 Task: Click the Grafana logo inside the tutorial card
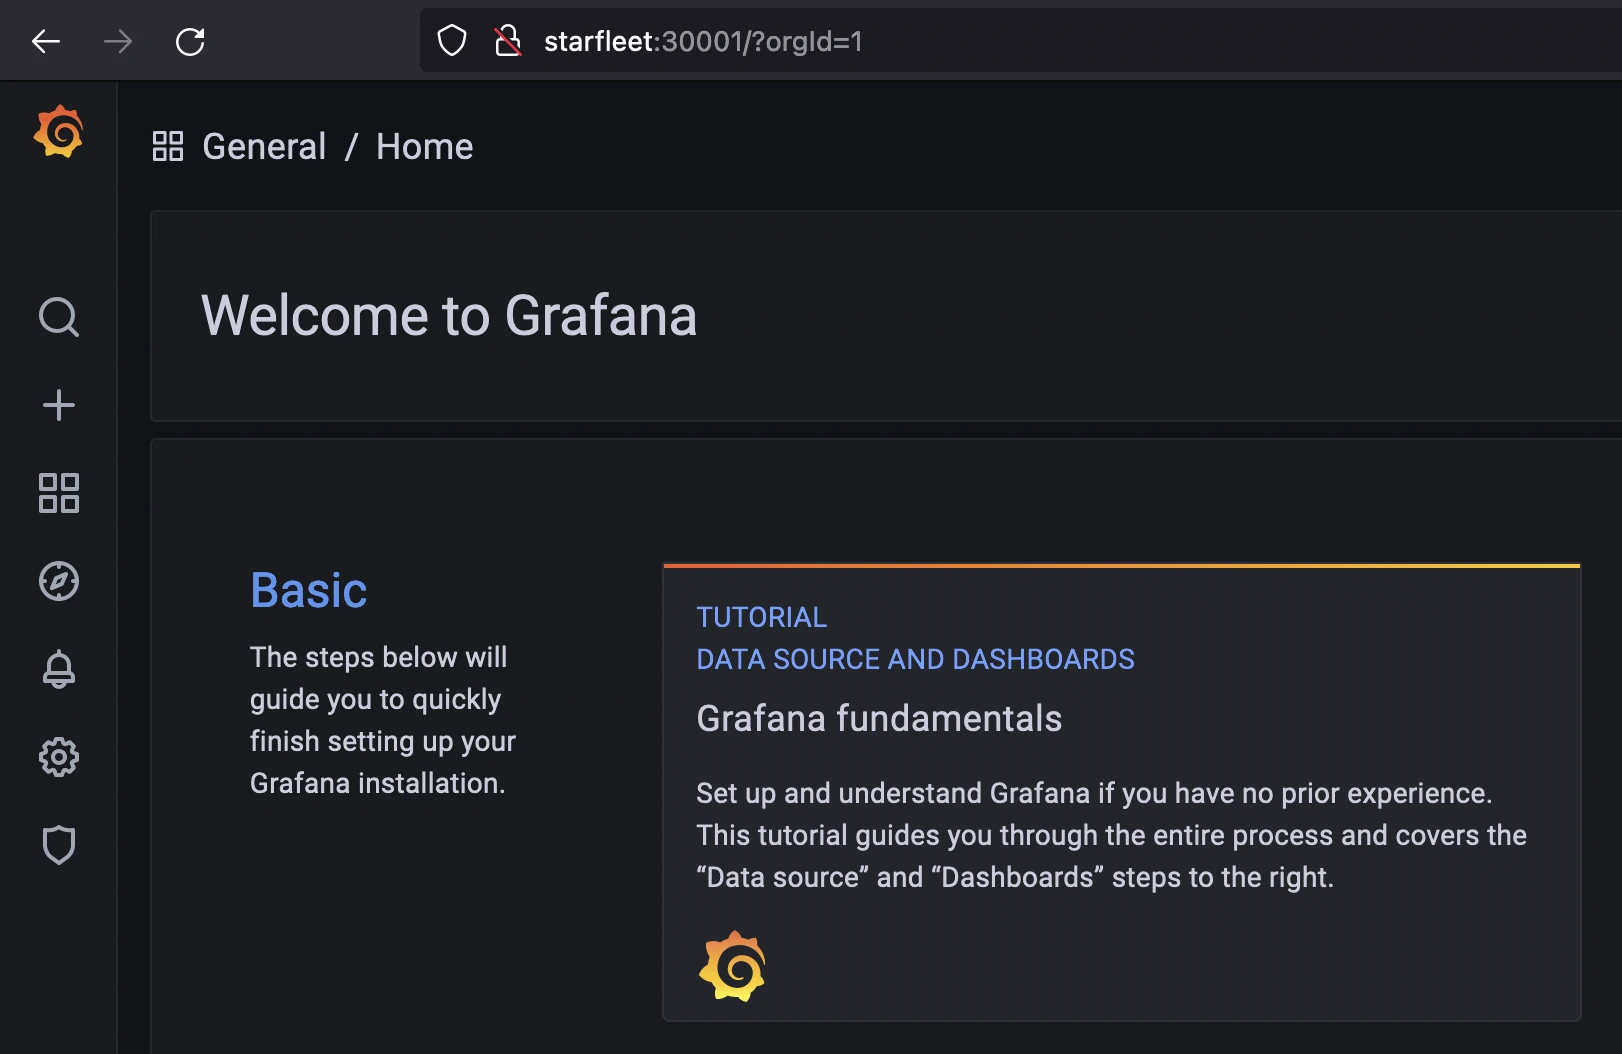coord(732,966)
